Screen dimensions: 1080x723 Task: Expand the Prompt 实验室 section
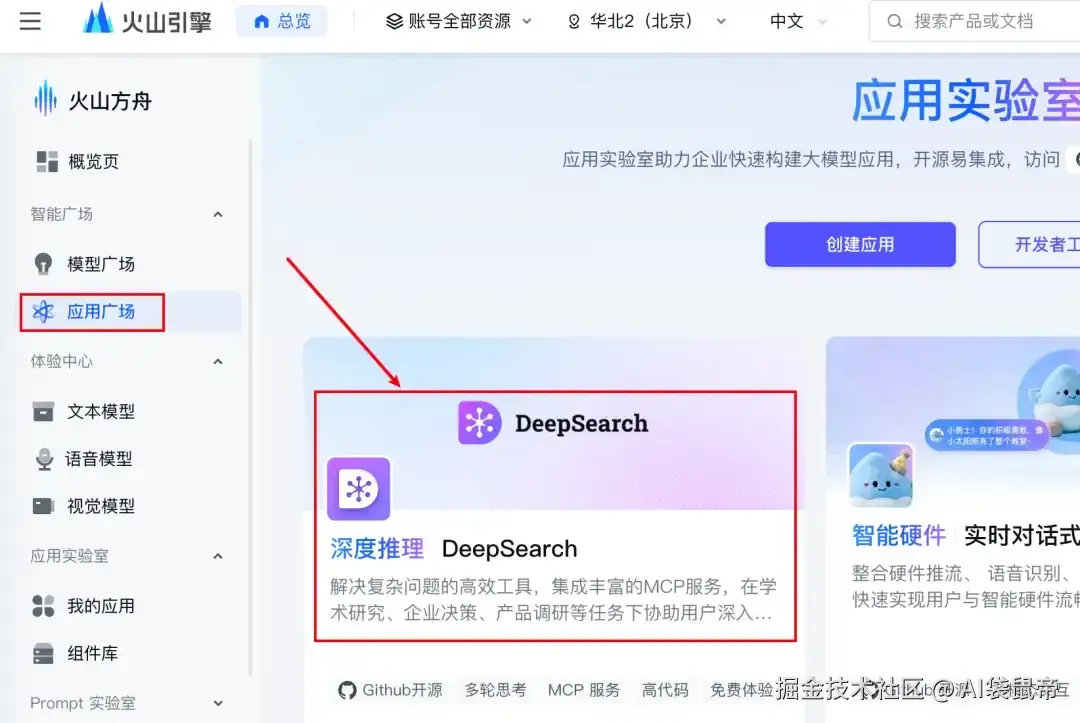pyautogui.click(x=218, y=703)
